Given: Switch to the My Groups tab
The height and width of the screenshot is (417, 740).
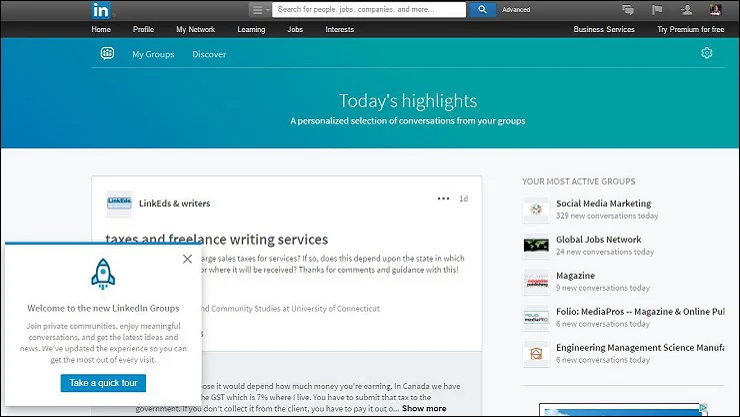Looking at the screenshot, I should click(153, 54).
